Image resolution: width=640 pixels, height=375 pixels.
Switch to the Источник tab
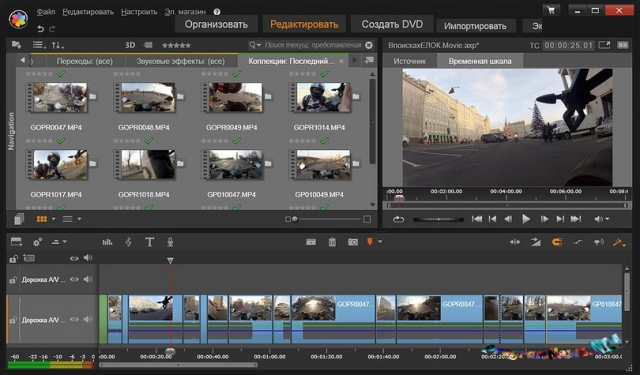pyautogui.click(x=409, y=61)
